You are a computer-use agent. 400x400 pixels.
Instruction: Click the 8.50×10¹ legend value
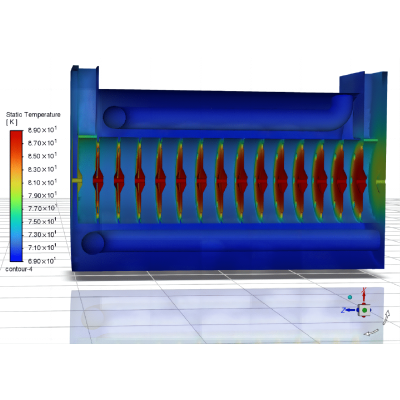coord(42,156)
